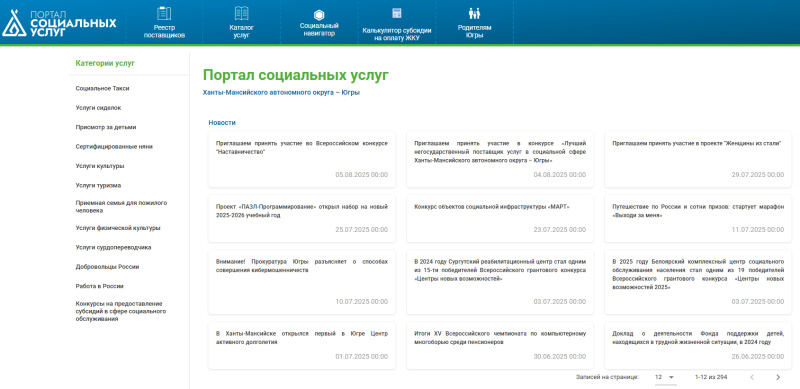Click subtitle Ханты-Мансийского автономного округа – Югры
Image resolution: width=800 pixels, height=389 pixels.
282,93
